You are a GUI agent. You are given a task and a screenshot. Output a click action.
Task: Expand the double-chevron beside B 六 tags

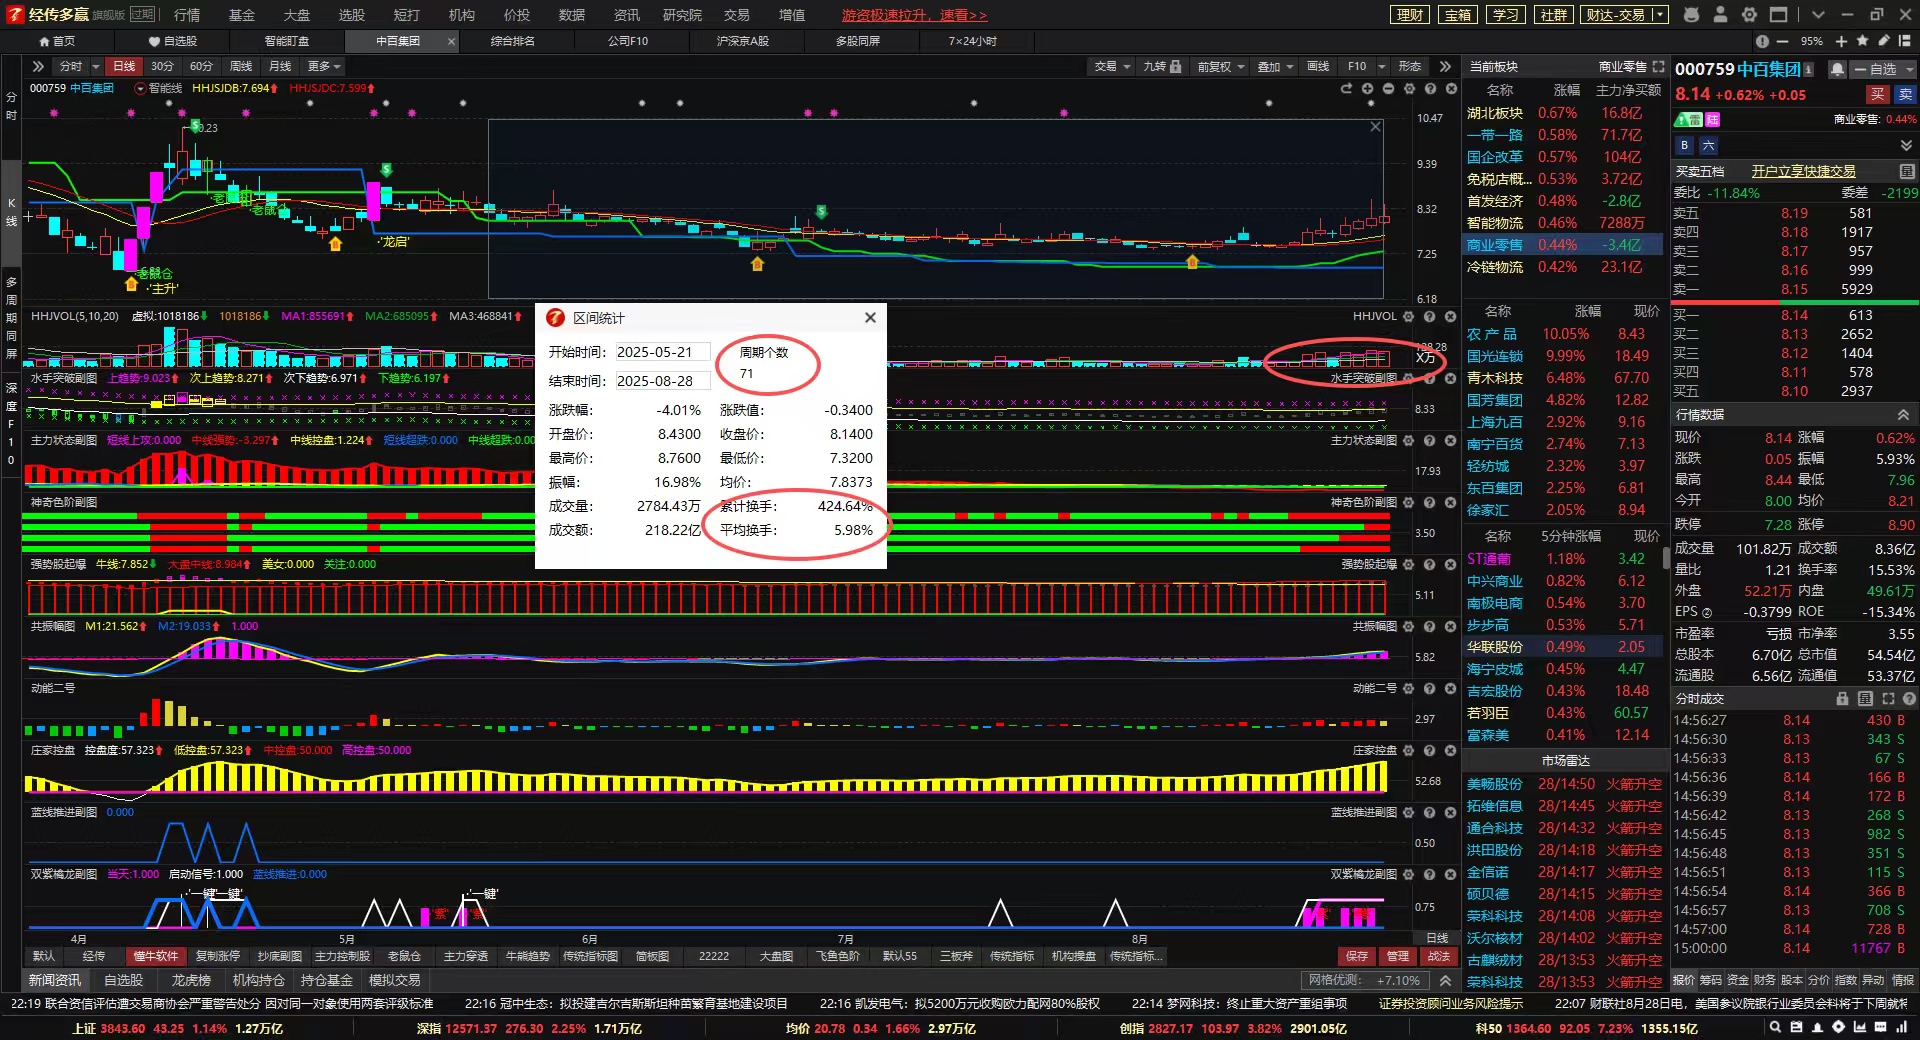point(1906,145)
